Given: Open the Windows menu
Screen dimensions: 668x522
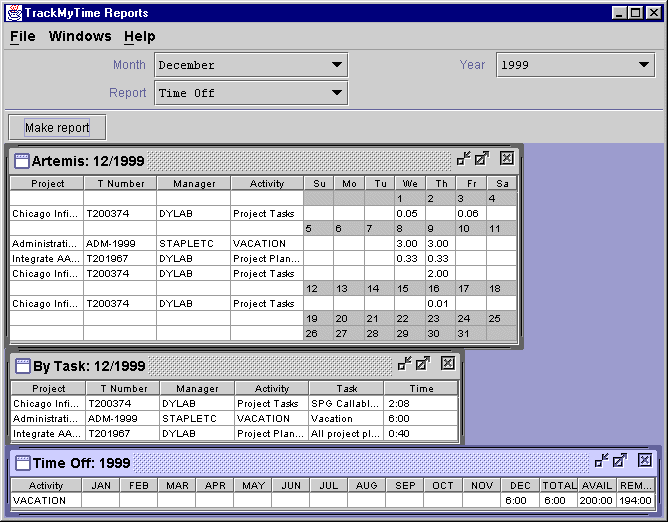Looking at the screenshot, I should pos(80,36).
